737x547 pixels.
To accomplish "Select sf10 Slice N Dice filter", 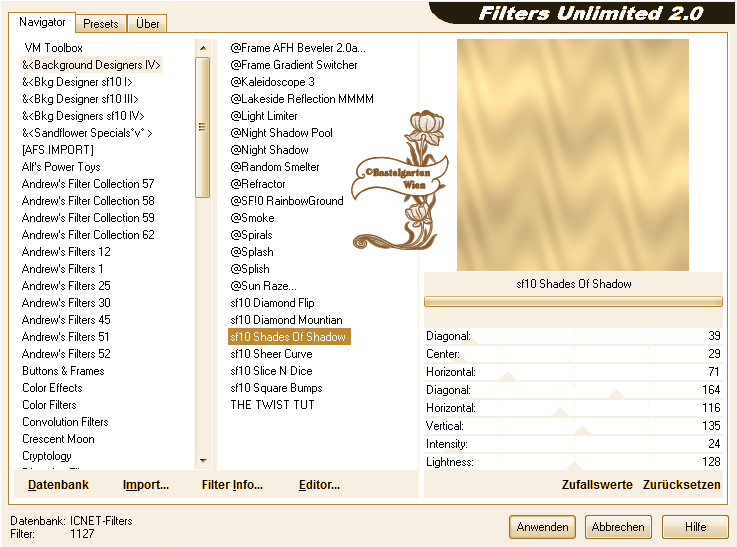I will (x=271, y=371).
